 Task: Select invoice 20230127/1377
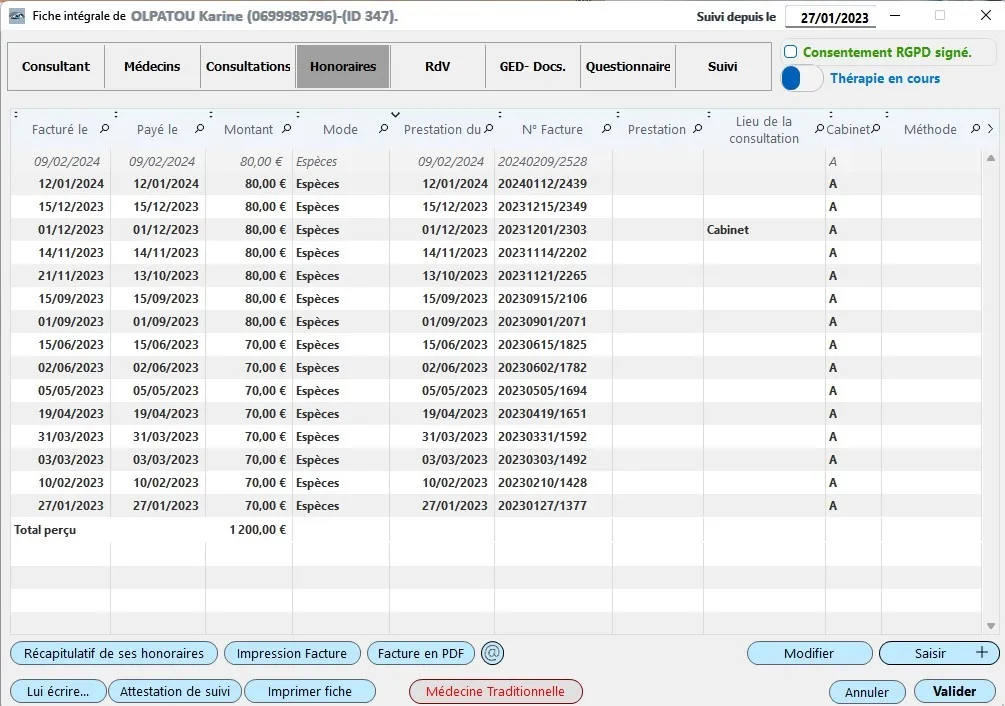(x=542, y=507)
